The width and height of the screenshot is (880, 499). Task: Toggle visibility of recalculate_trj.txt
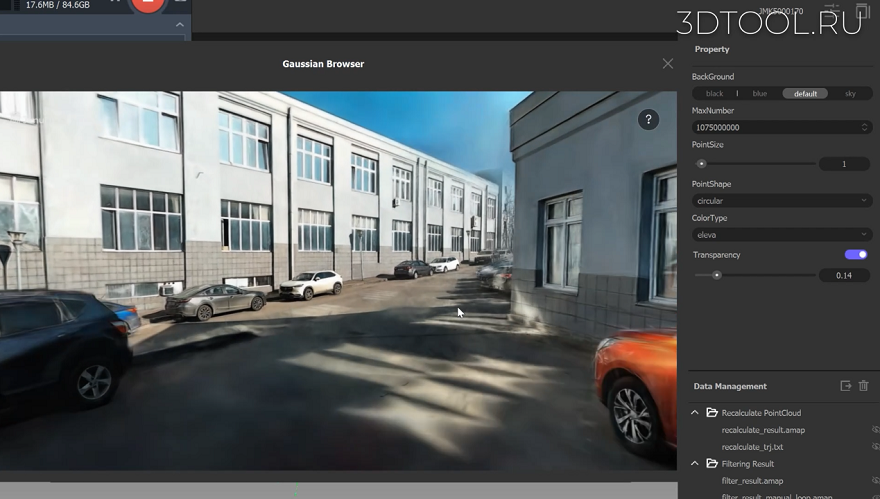tap(876, 447)
